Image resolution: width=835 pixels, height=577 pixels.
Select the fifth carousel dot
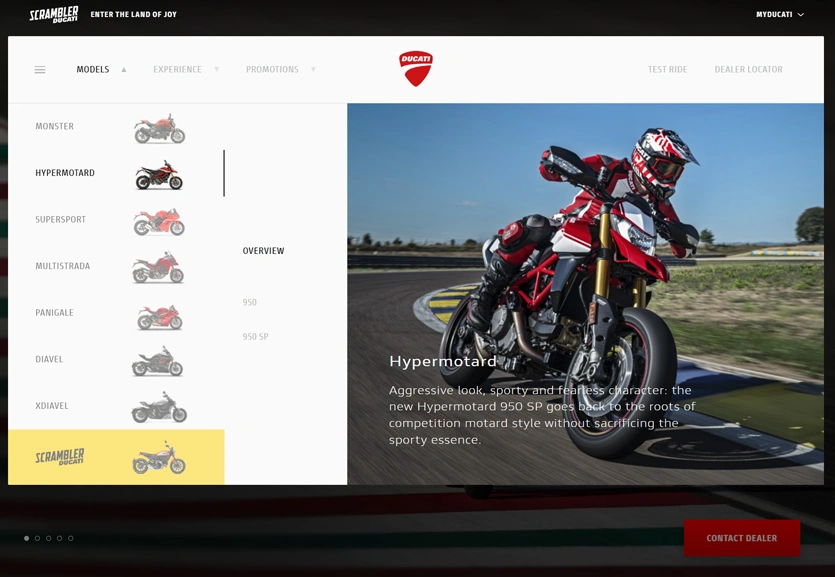(x=71, y=538)
